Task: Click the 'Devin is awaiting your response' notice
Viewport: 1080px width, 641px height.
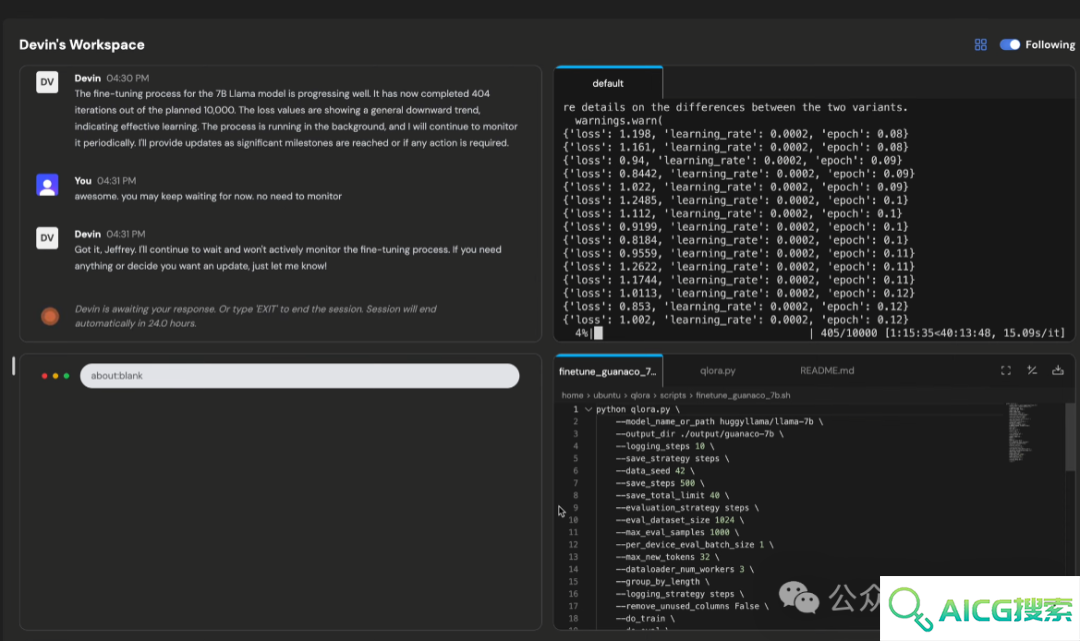Action: click(x=256, y=316)
